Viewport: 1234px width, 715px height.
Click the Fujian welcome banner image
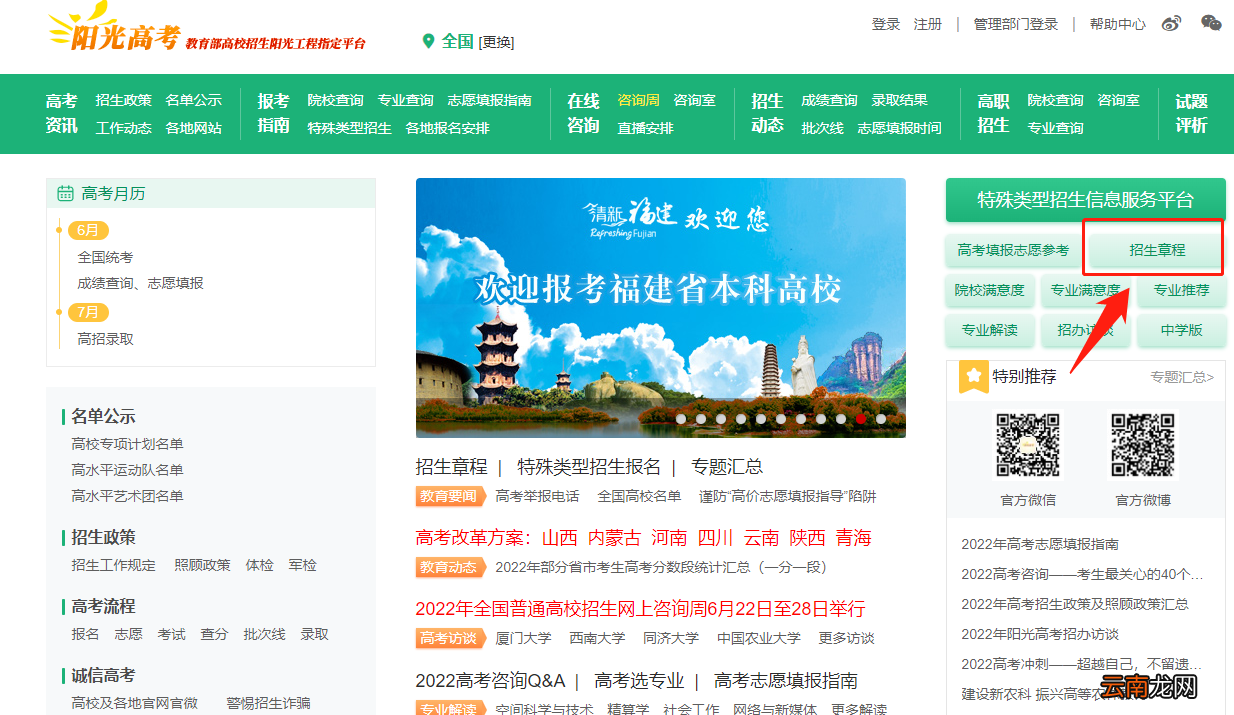coord(661,308)
